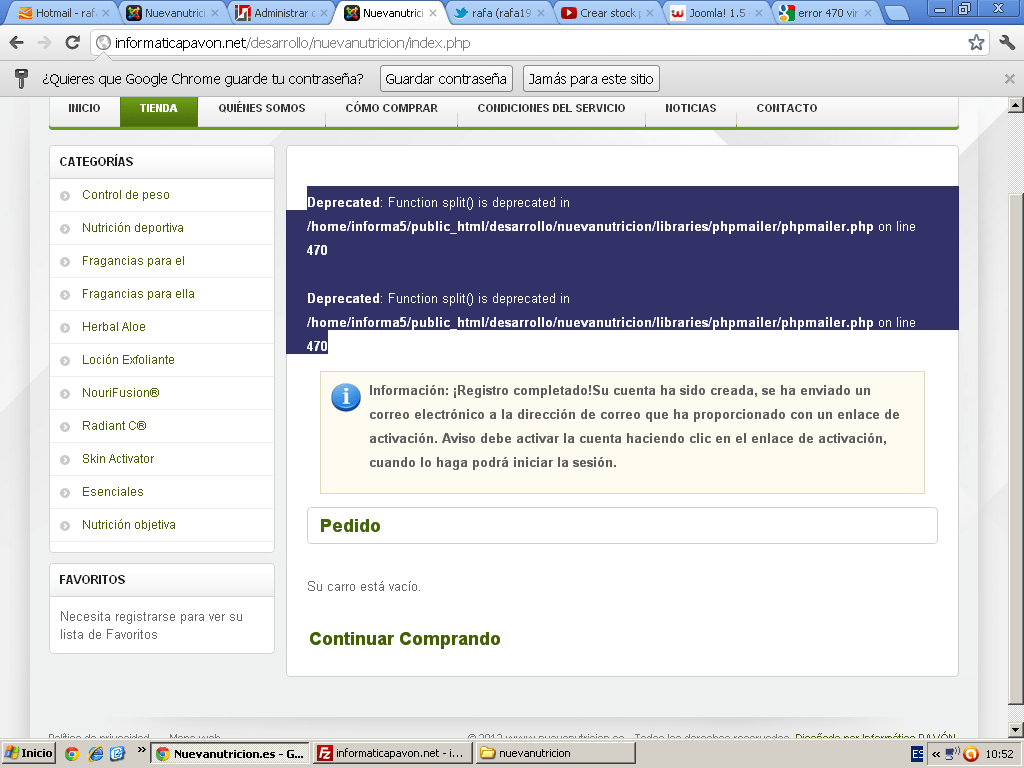
Task: Open Loción Exfoliante category
Action: 129,360
